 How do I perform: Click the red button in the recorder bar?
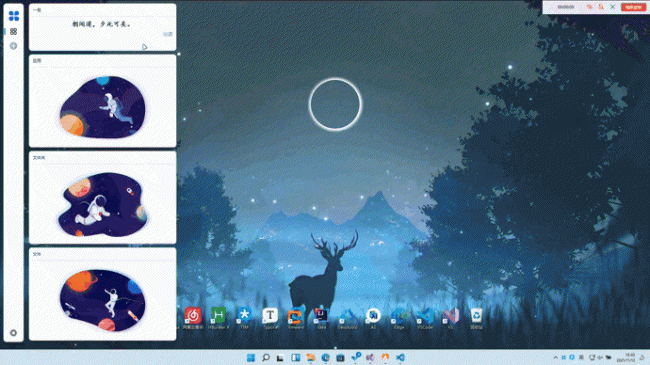(633, 7)
